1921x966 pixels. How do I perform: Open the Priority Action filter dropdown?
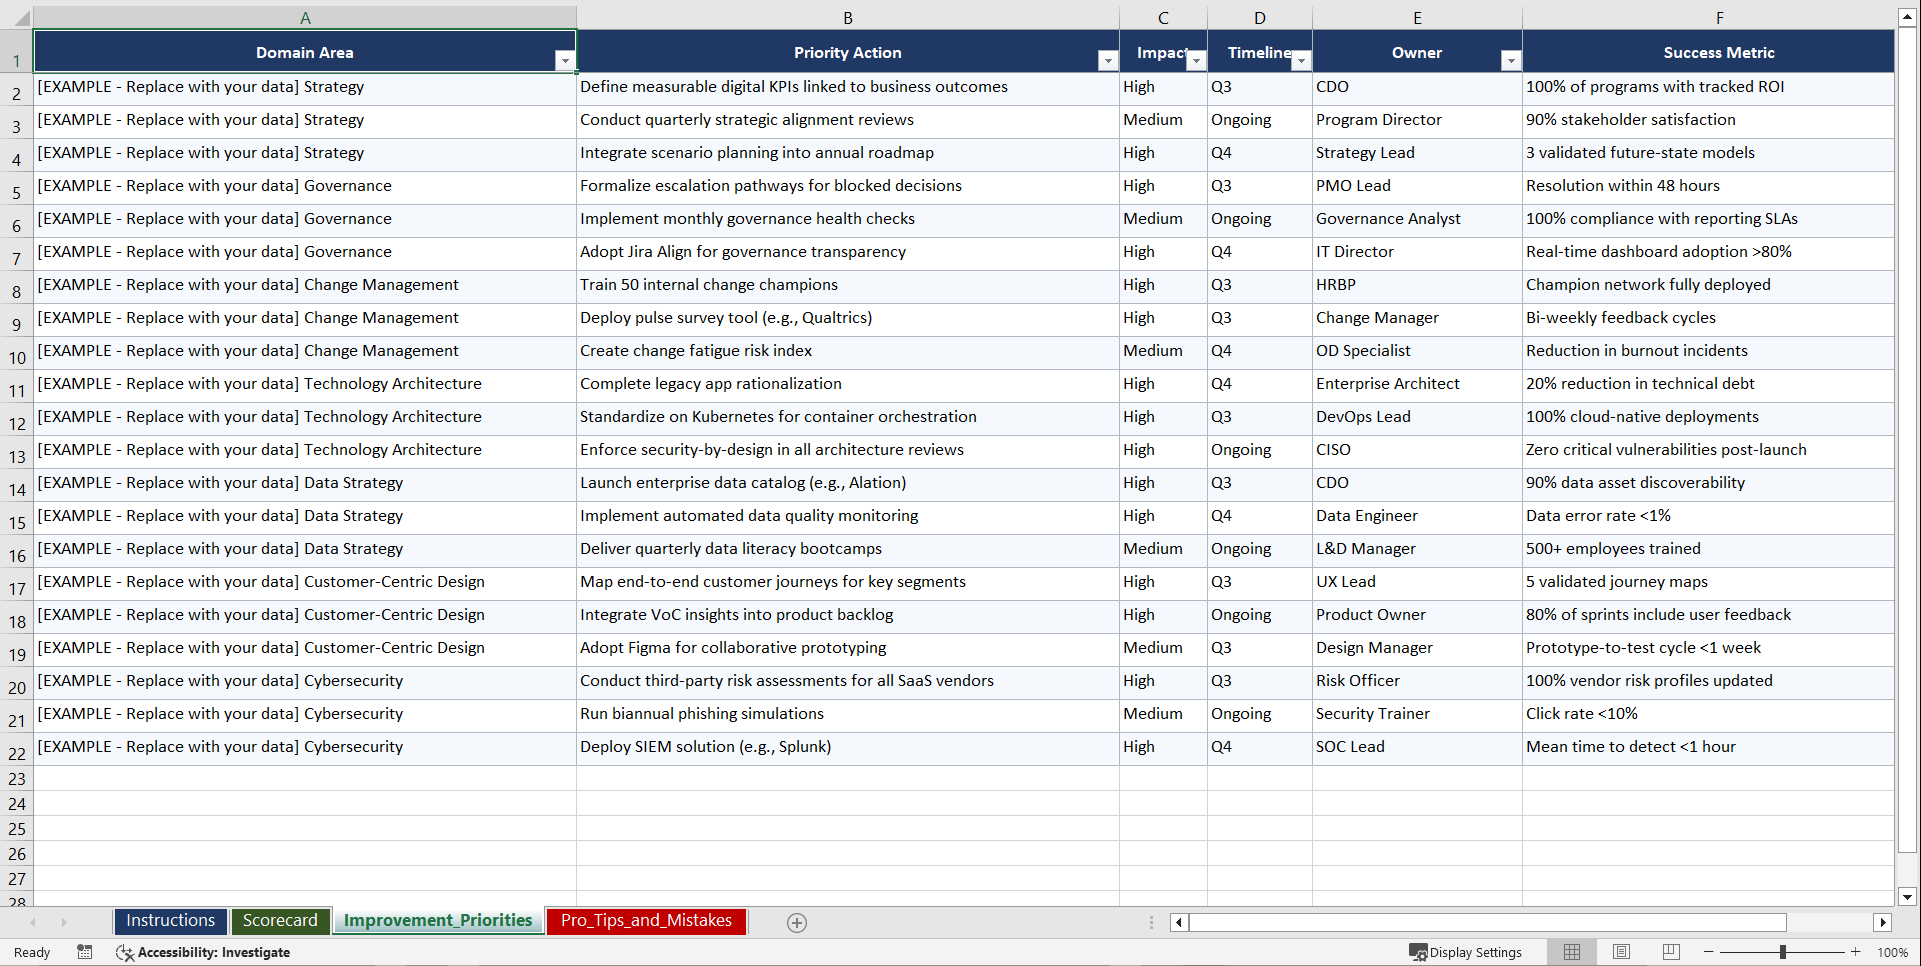pyautogui.click(x=1108, y=61)
